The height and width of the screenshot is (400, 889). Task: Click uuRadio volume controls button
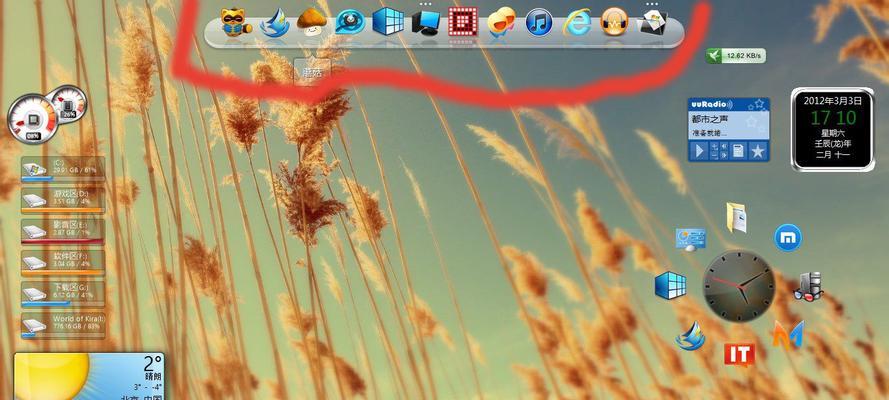point(718,151)
